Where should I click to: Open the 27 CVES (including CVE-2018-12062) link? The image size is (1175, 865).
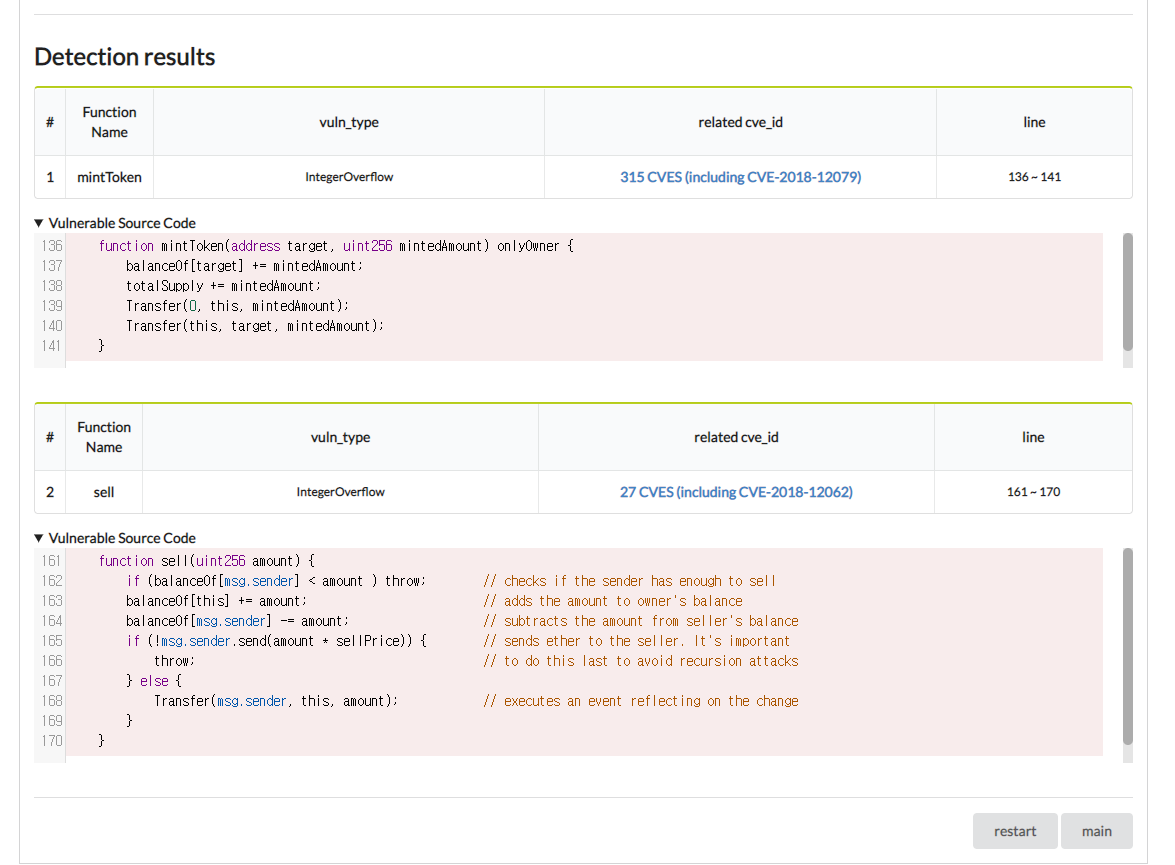(736, 492)
